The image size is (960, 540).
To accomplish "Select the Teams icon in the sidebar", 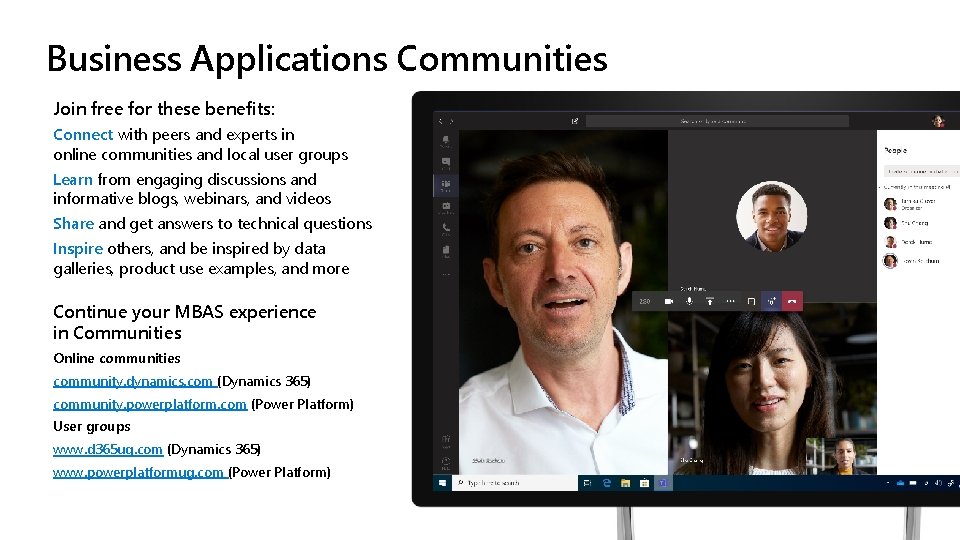I will [x=446, y=185].
